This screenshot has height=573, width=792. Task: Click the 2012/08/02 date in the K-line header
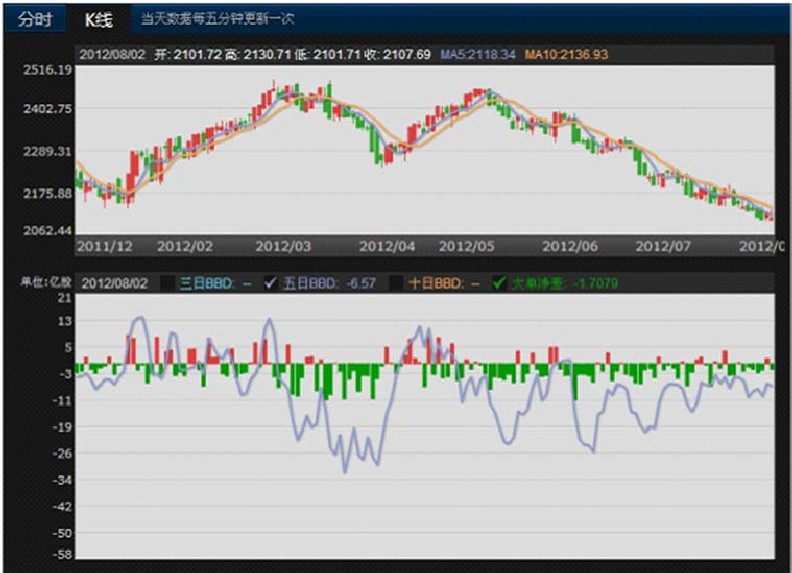tap(113, 54)
